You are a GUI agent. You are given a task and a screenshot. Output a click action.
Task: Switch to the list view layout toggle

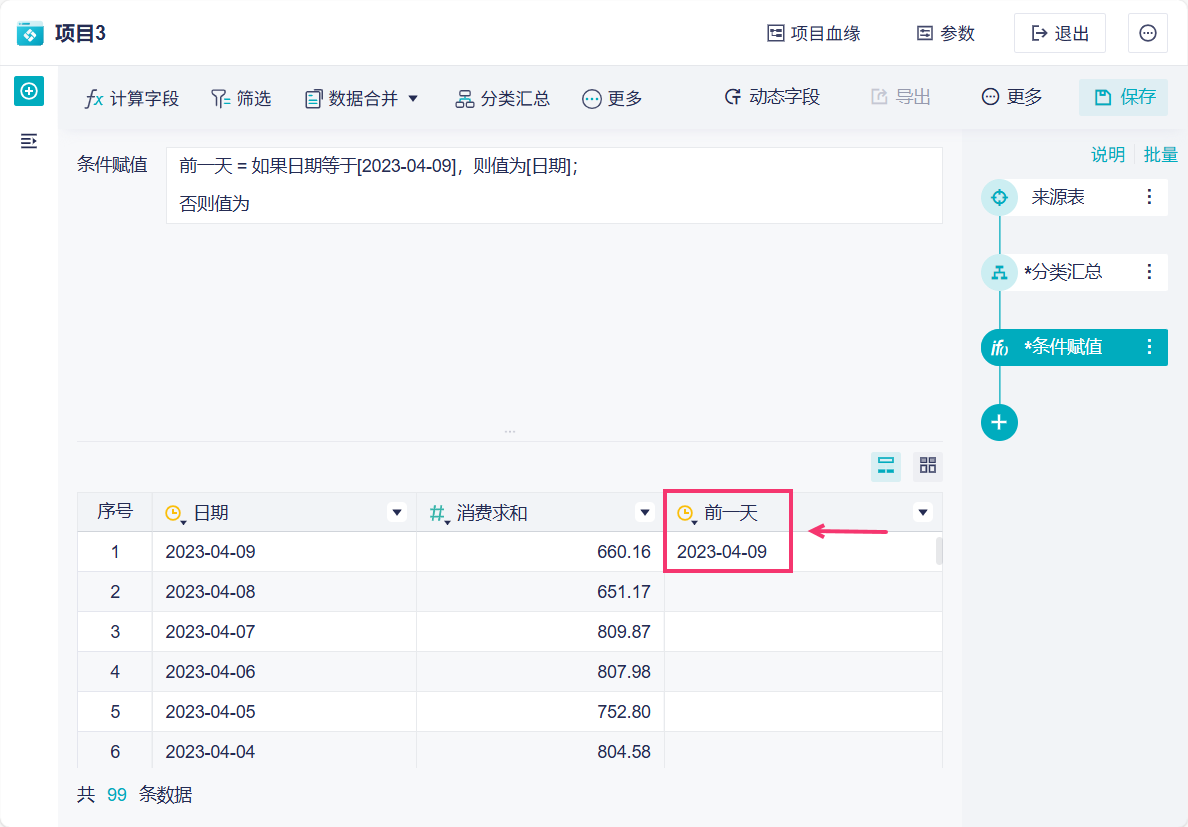pos(886,466)
